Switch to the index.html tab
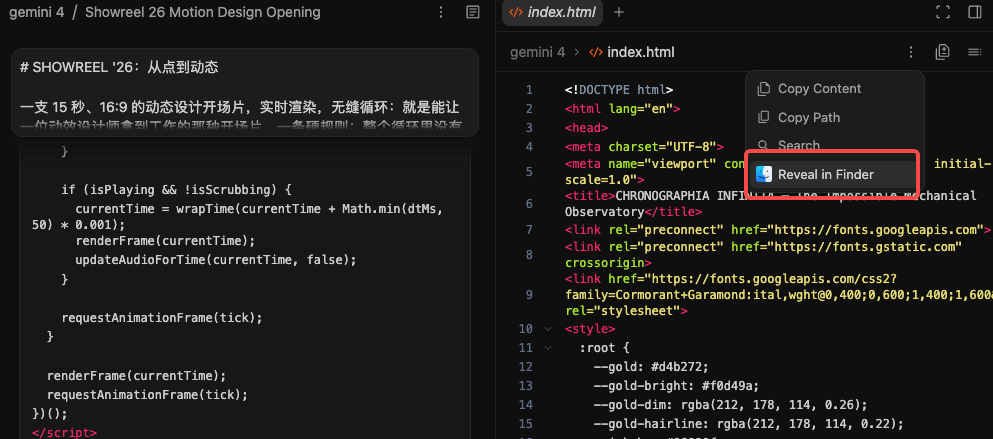Viewport: 993px width, 439px height. pyautogui.click(x=552, y=12)
